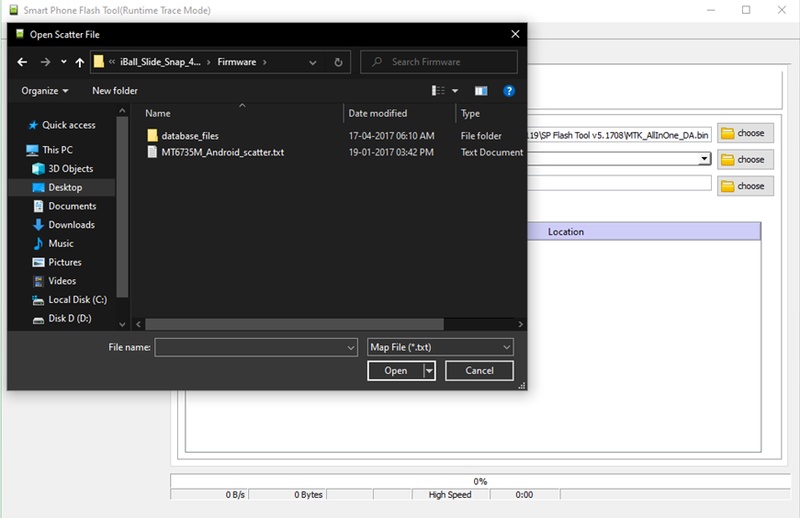
Task: Change the file view layout icon
Action: 438,91
